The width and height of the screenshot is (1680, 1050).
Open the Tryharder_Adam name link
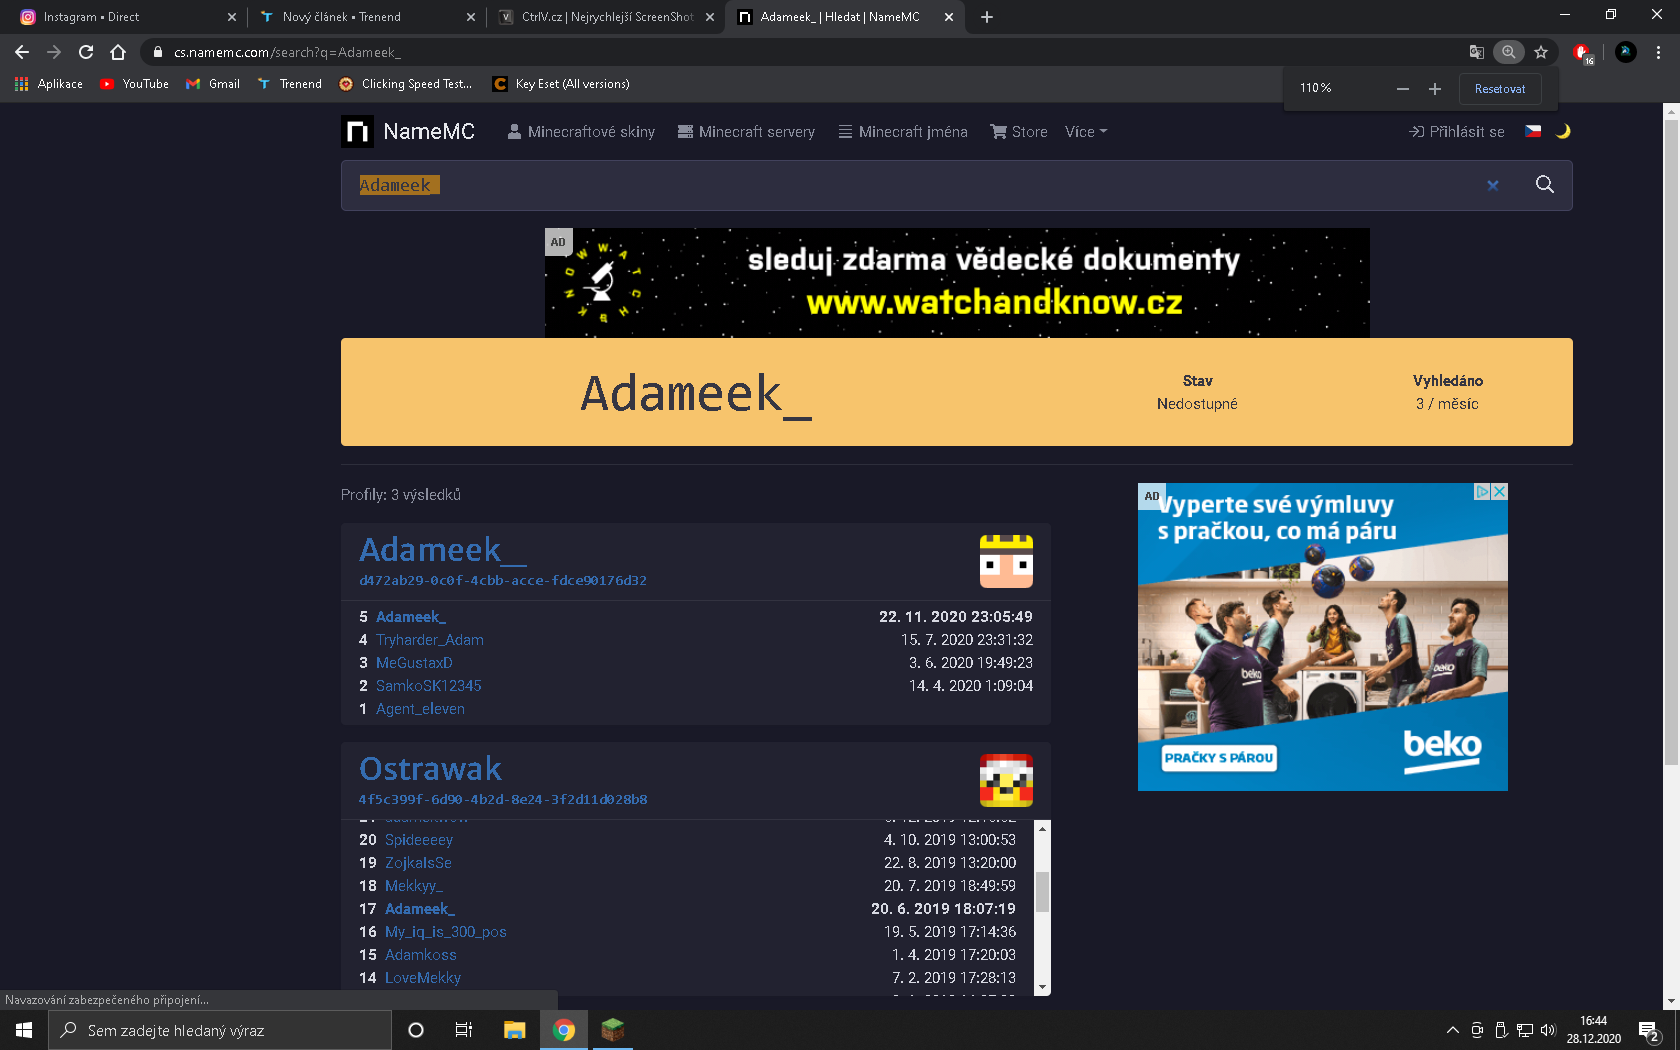click(429, 640)
